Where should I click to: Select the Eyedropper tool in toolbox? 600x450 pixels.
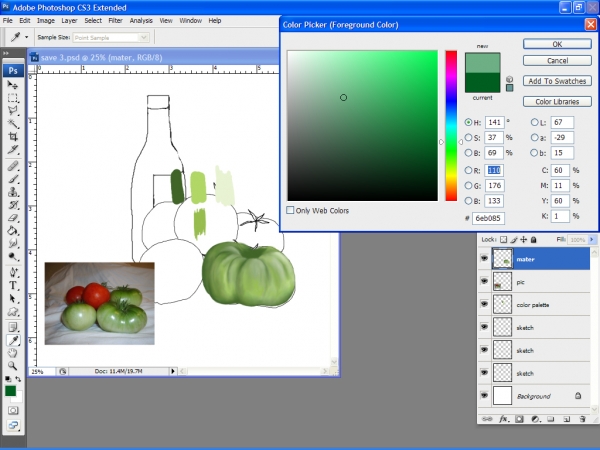(x=13, y=340)
